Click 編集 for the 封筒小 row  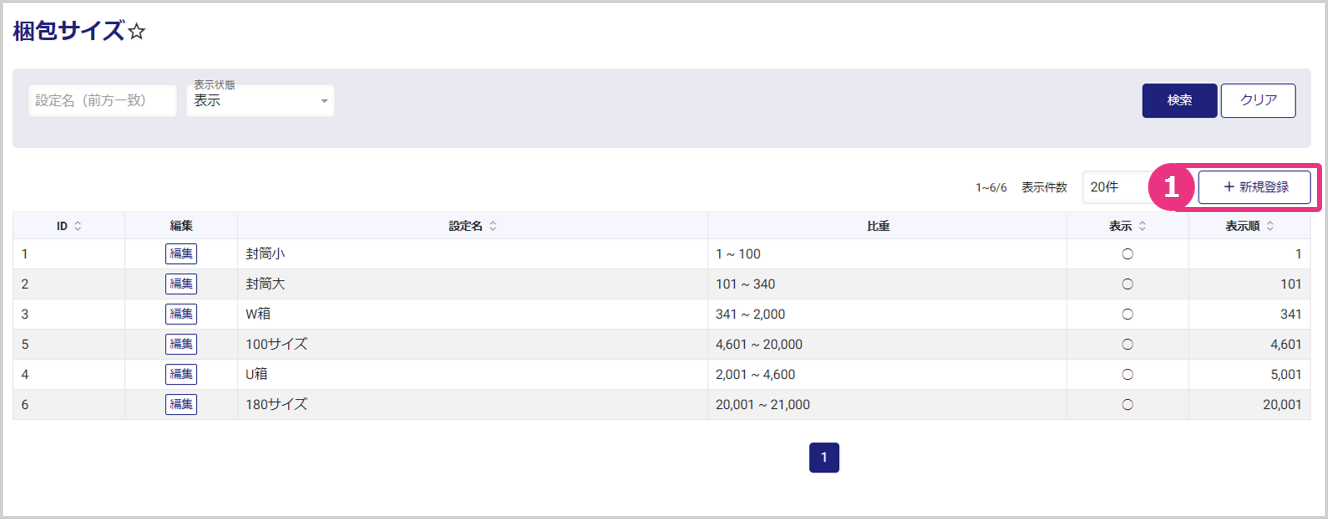181,254
